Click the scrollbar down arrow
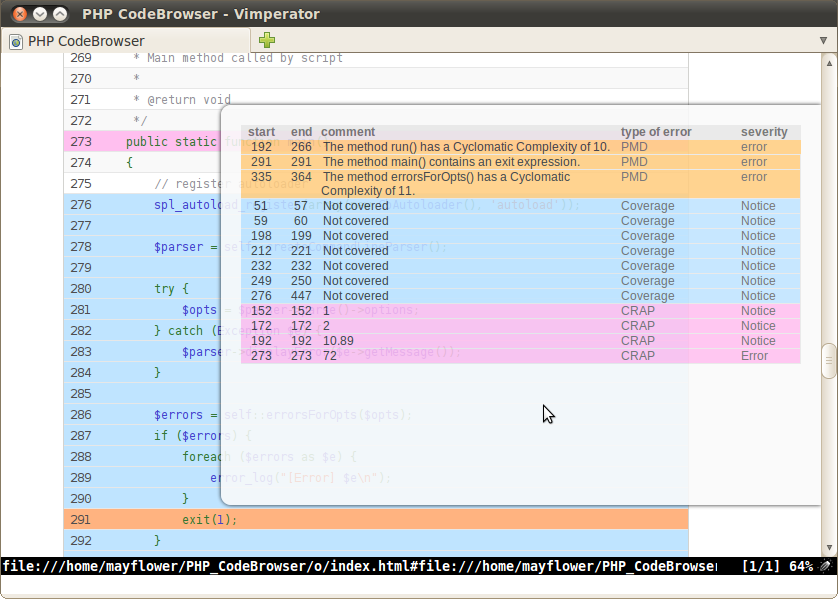The image size is (838, 599). click(x=829, y=548)
